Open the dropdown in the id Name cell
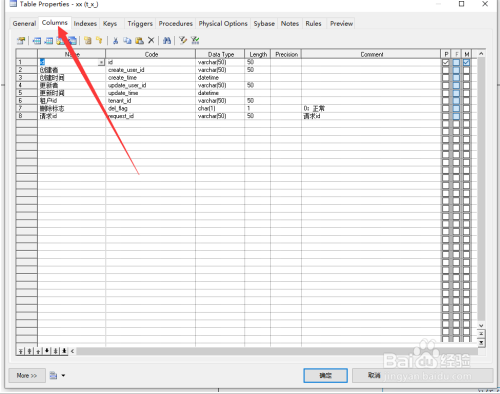The width and height of the screenshot is (500, 394). click(x=101, y=62)
